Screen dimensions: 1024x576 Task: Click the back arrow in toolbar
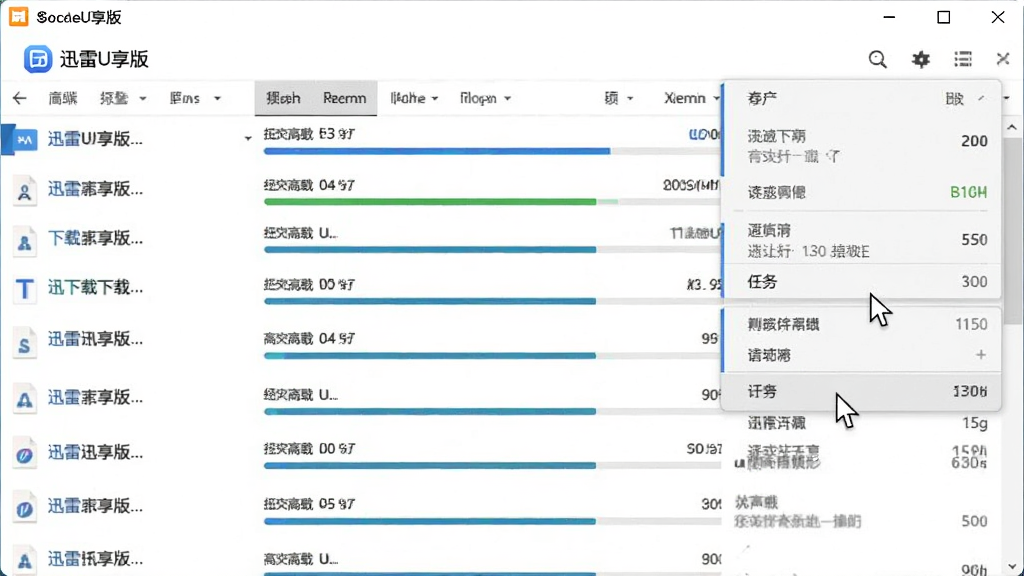click(x=20, y=99)
